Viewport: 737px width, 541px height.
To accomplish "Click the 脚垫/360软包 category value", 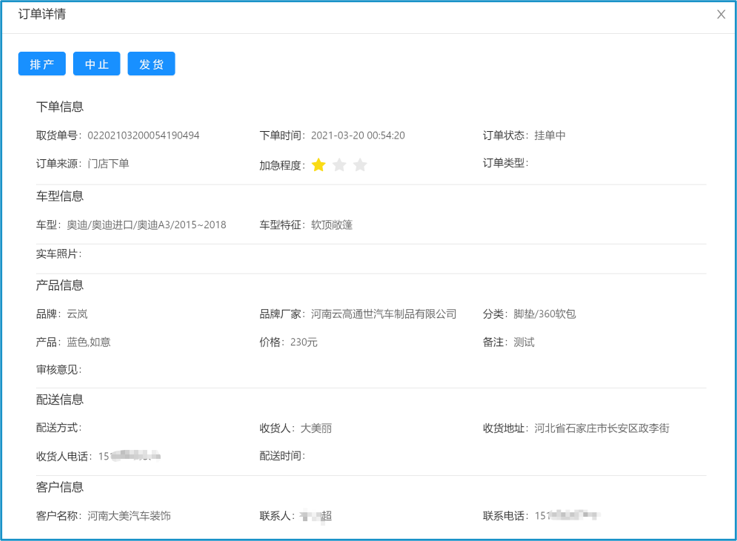I will pyautogui.click(x=543, y=314).
